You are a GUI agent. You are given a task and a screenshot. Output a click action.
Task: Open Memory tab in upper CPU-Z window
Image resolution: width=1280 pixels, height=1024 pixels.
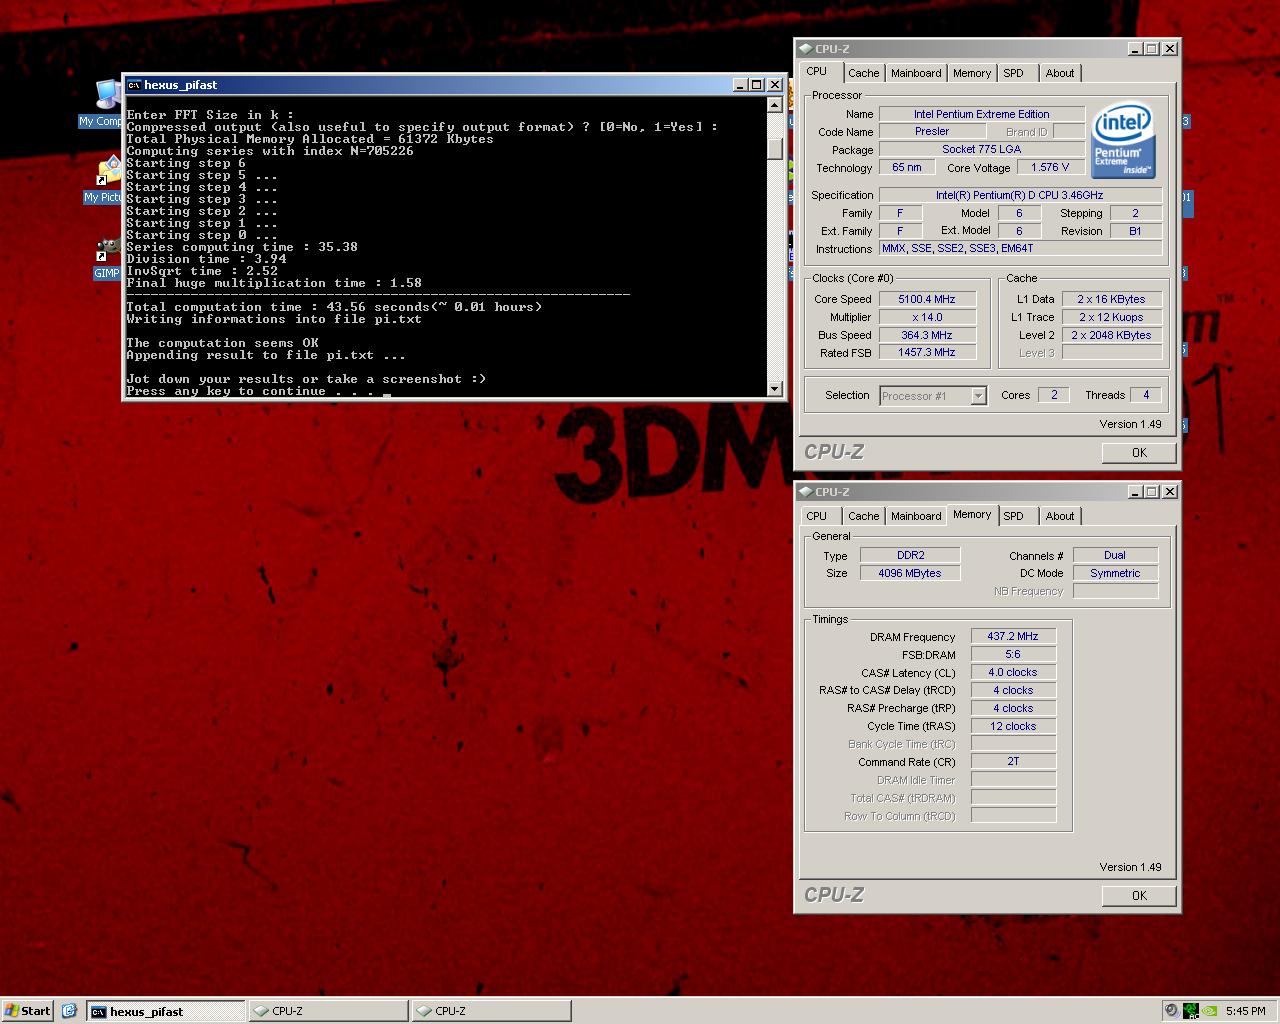pyautogui.click(x=971, y=73)
